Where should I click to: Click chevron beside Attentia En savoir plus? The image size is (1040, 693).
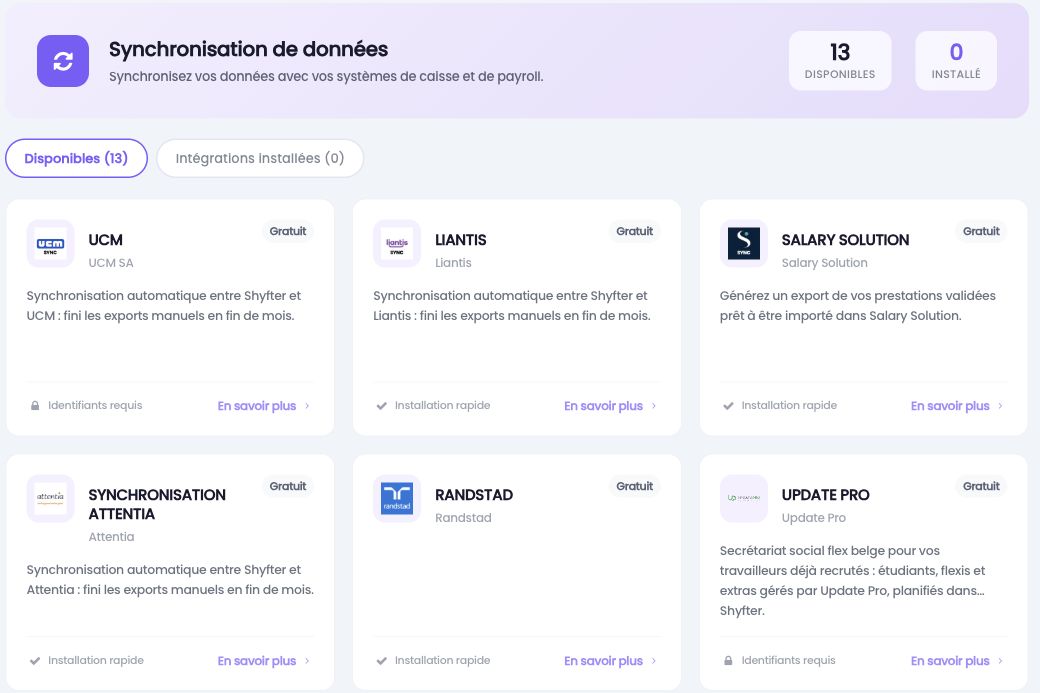pos(307,661)
